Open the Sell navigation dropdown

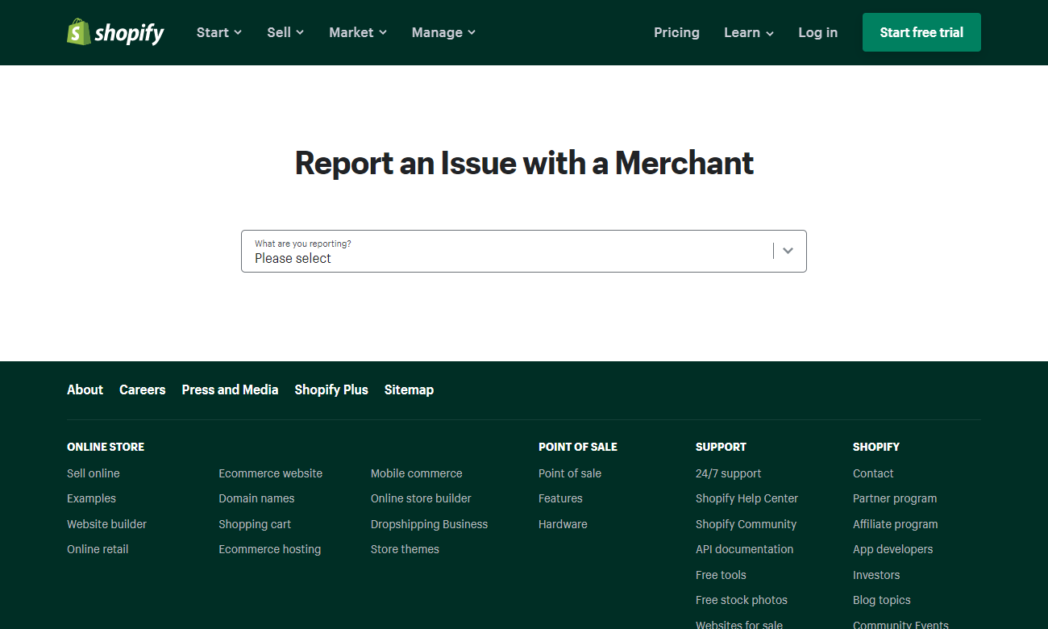point(285,32)
